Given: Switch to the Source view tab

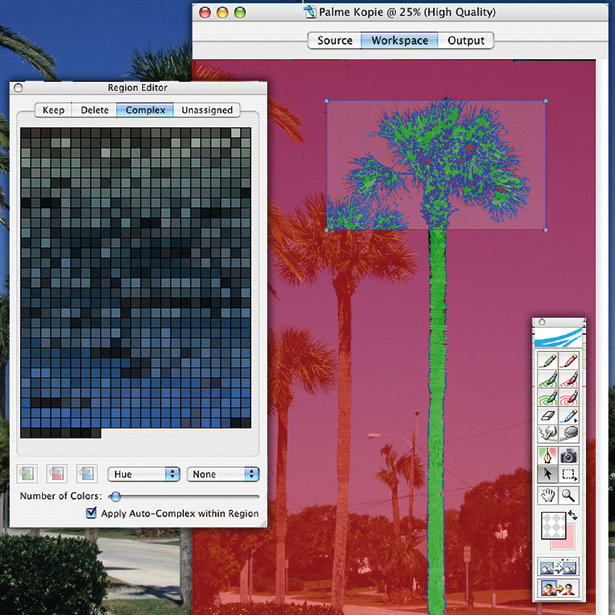Looking at the screenshot, I should (334, 41).
